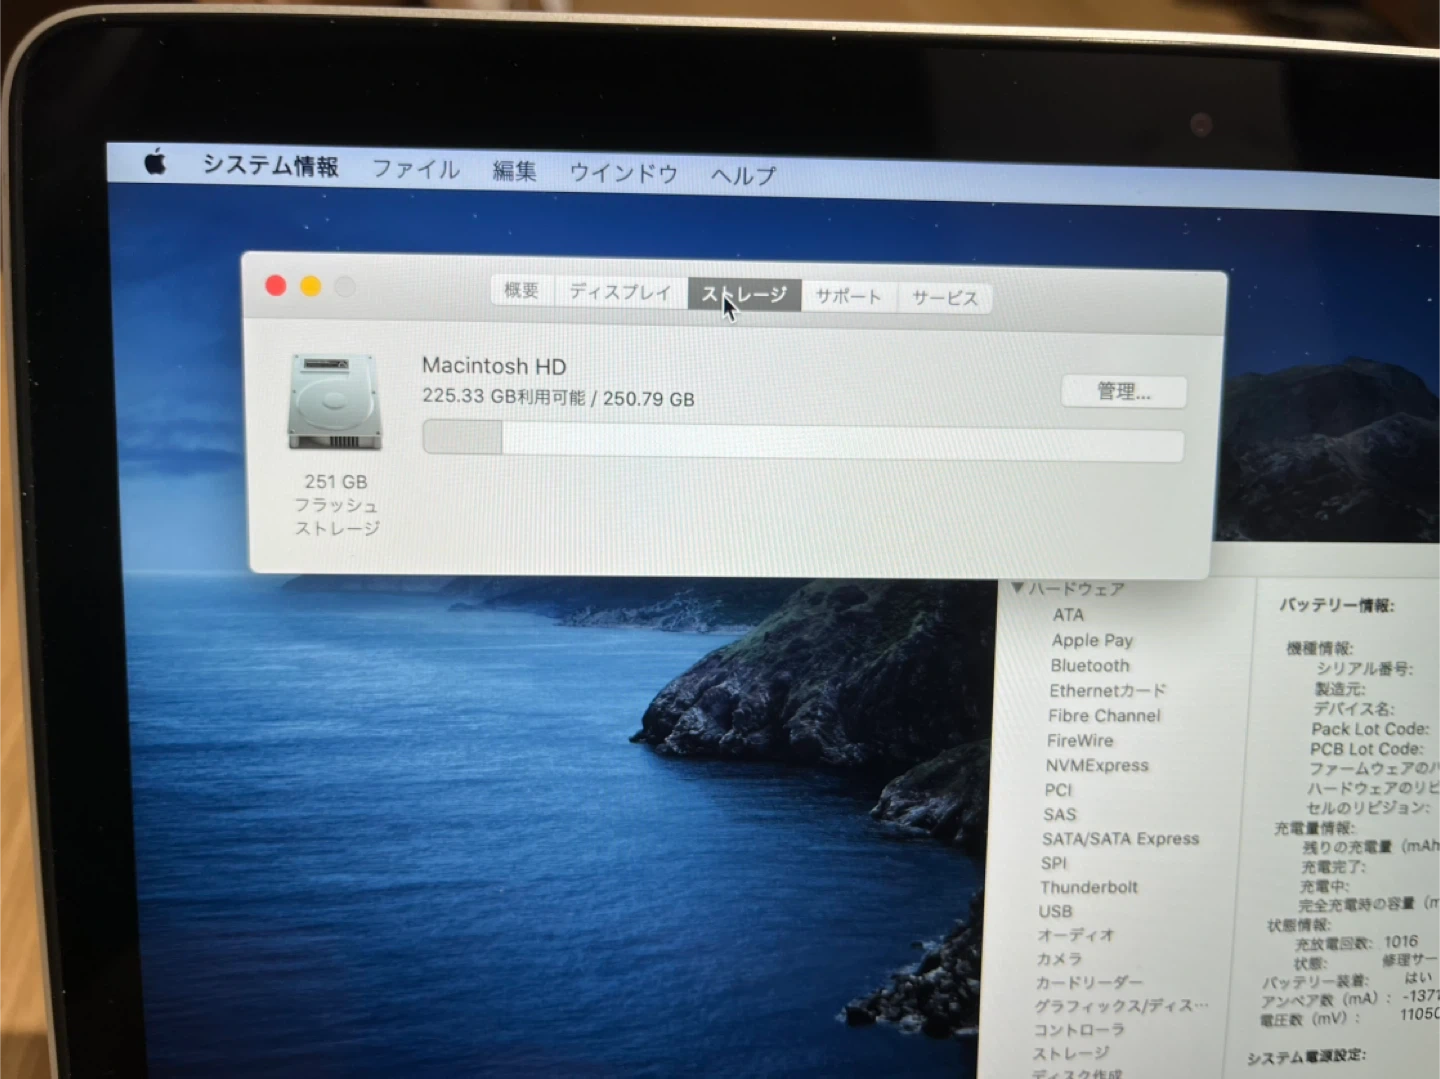Select カメラ in hardware list

coord(1059,958)
